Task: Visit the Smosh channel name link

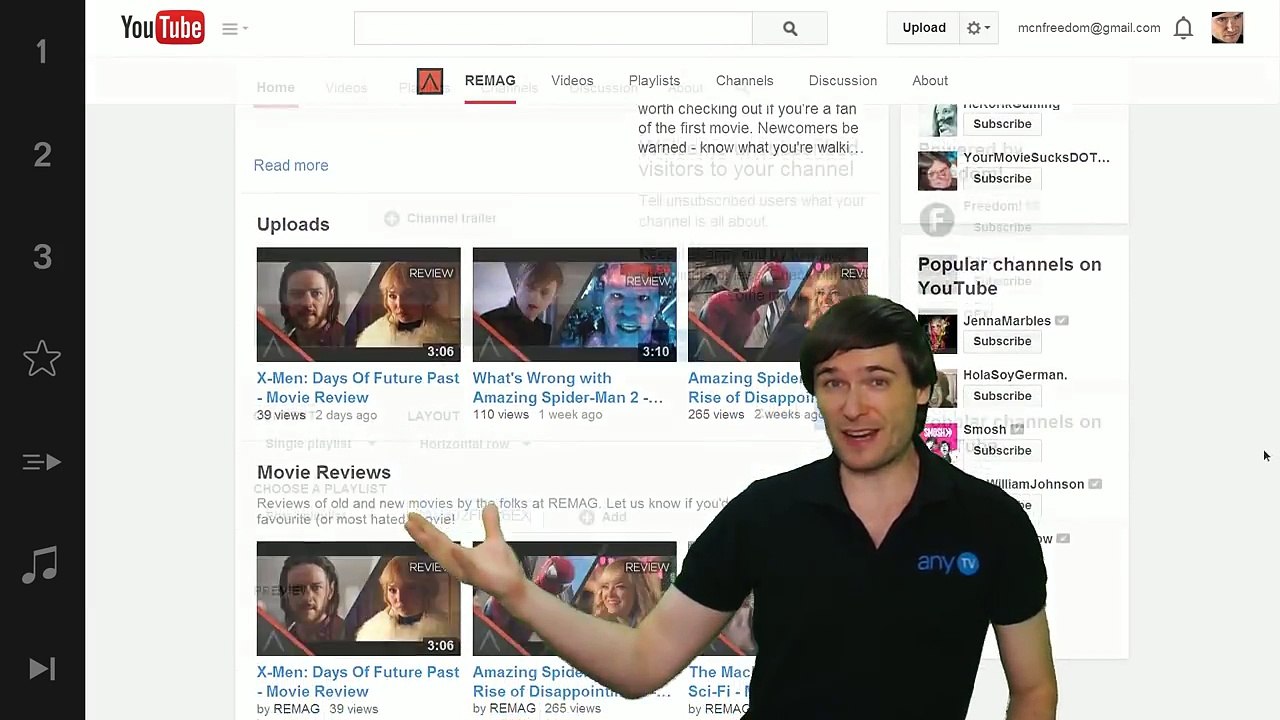Action: (x=985, y=430)
